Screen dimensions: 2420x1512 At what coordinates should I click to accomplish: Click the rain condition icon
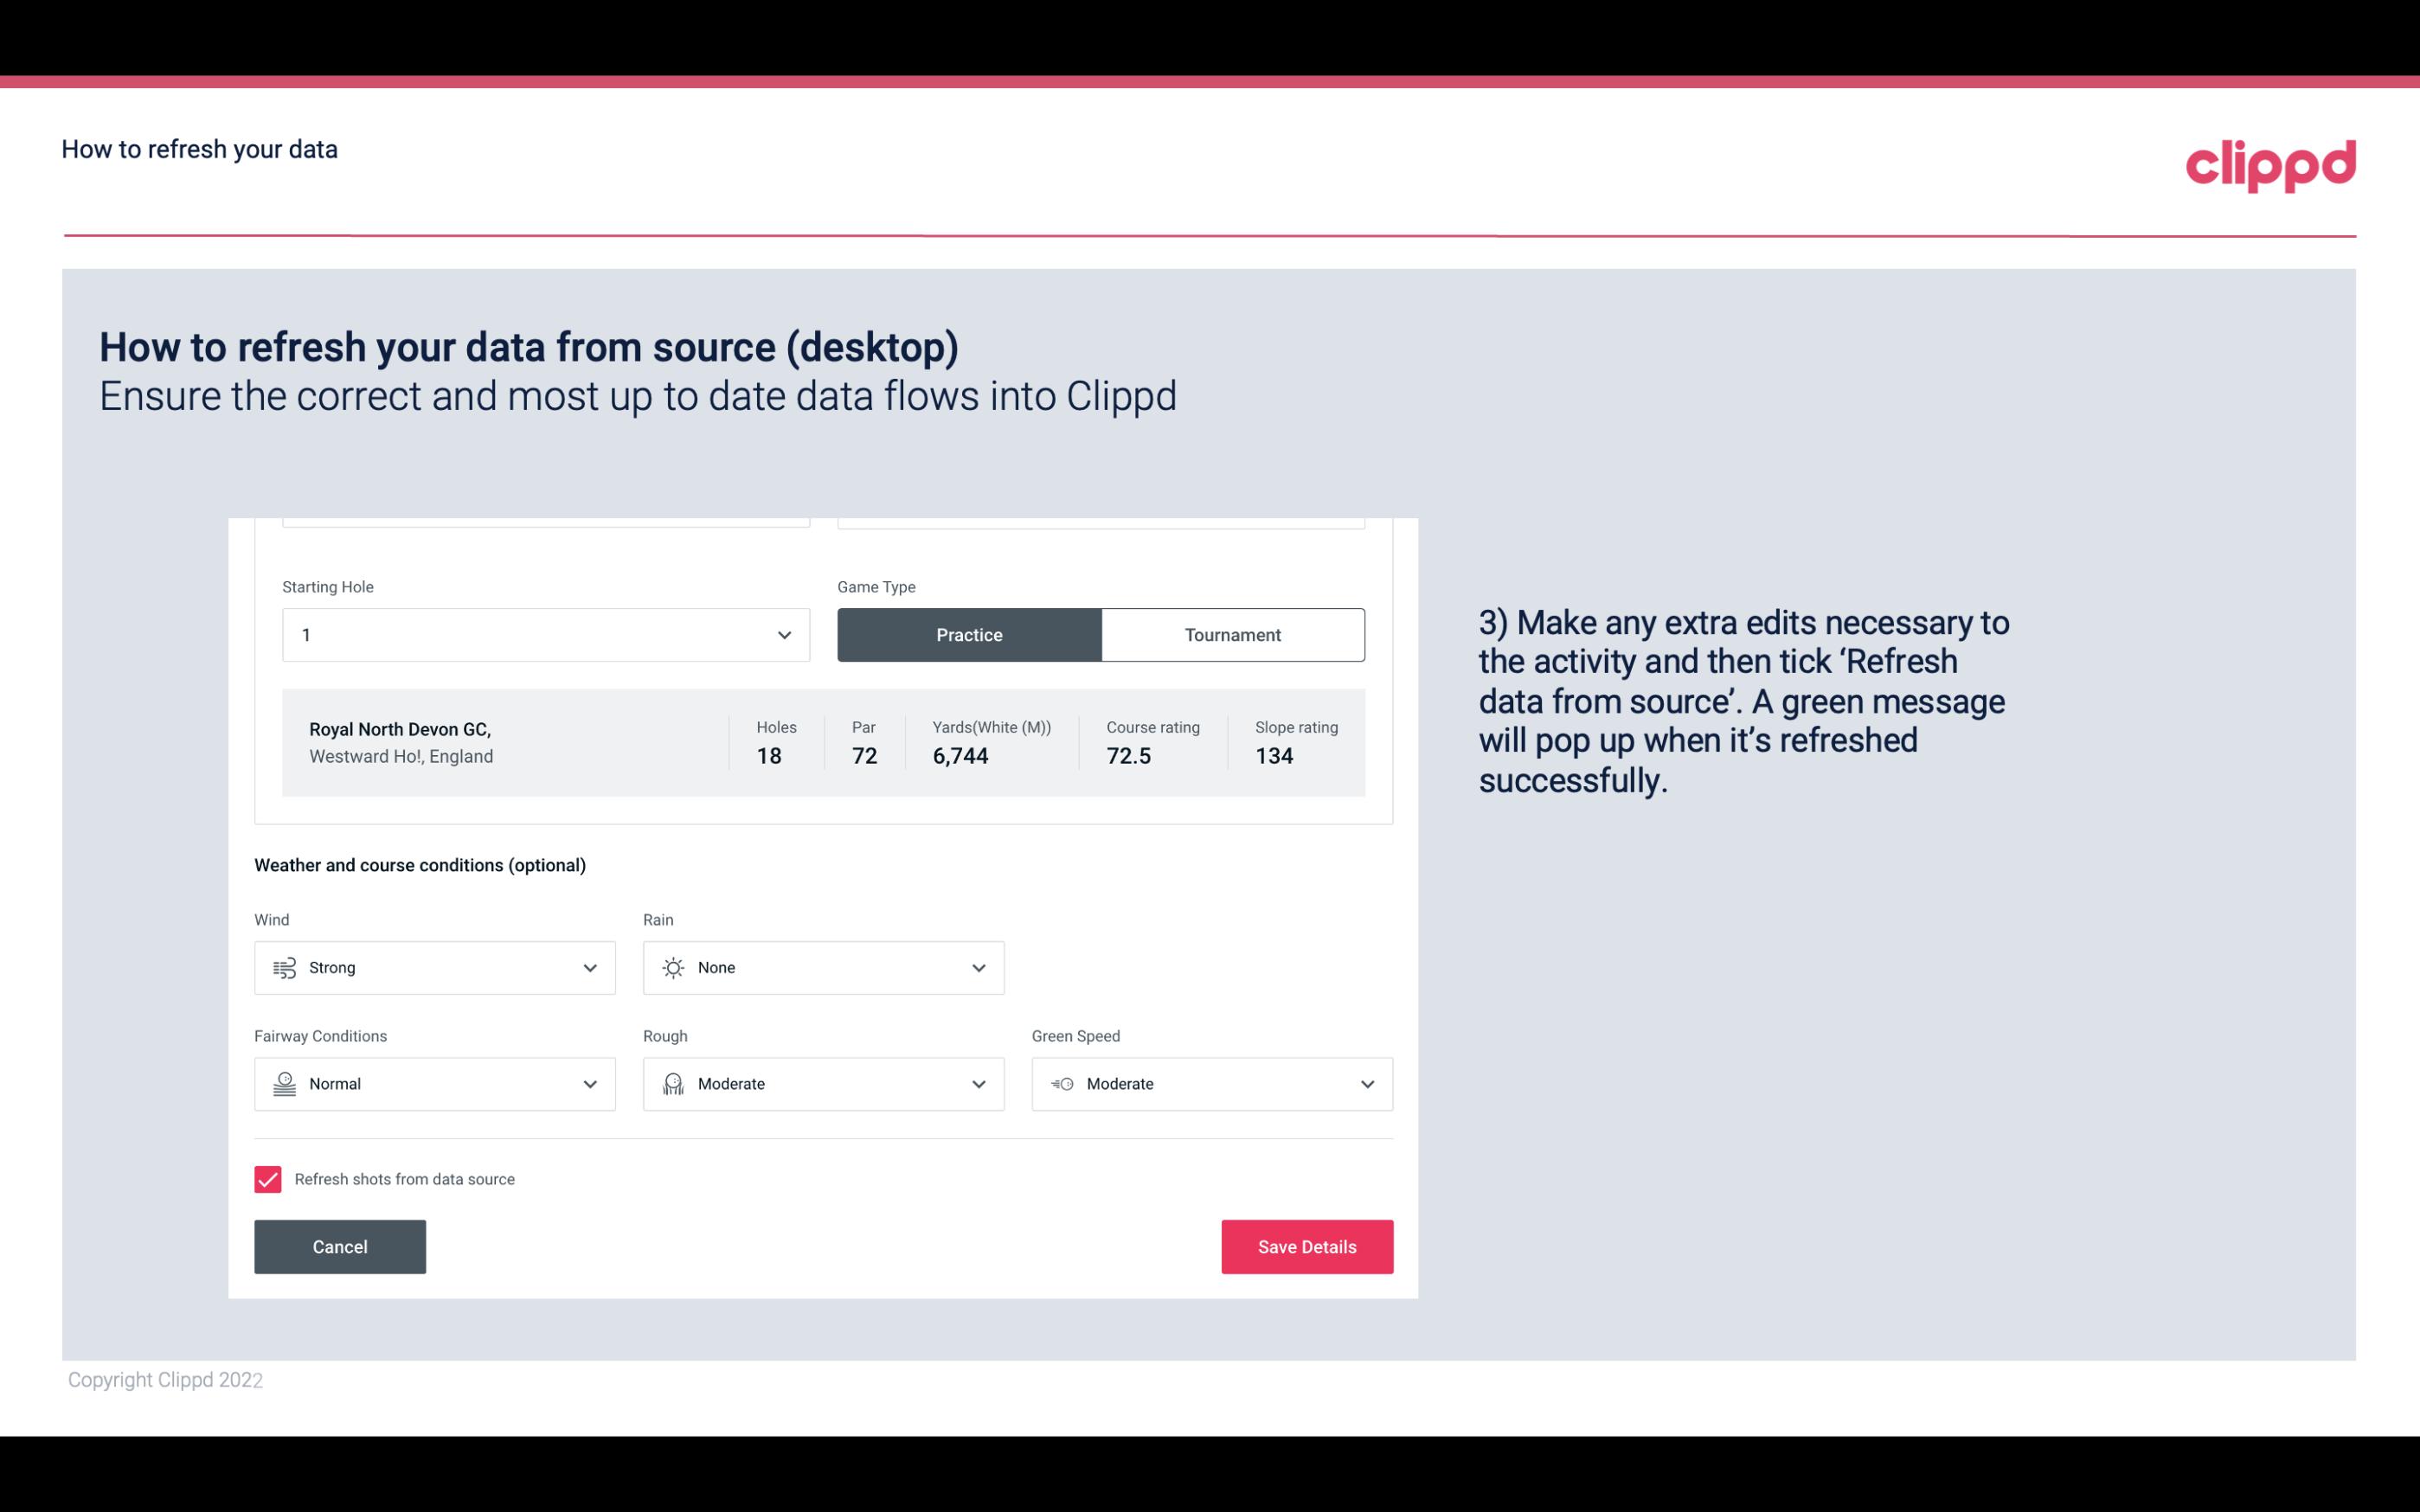pyautogui.click(x=672, y=967)
